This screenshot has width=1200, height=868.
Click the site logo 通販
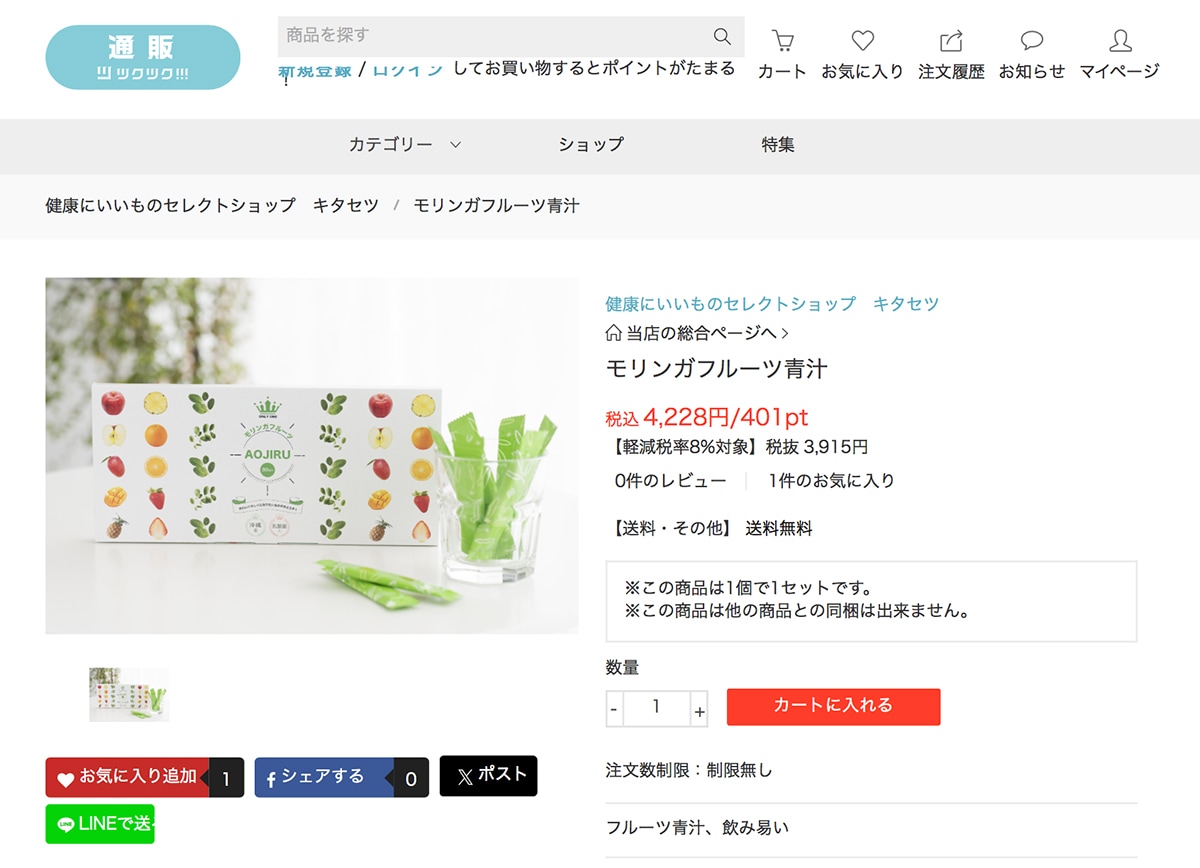point(143,57)
